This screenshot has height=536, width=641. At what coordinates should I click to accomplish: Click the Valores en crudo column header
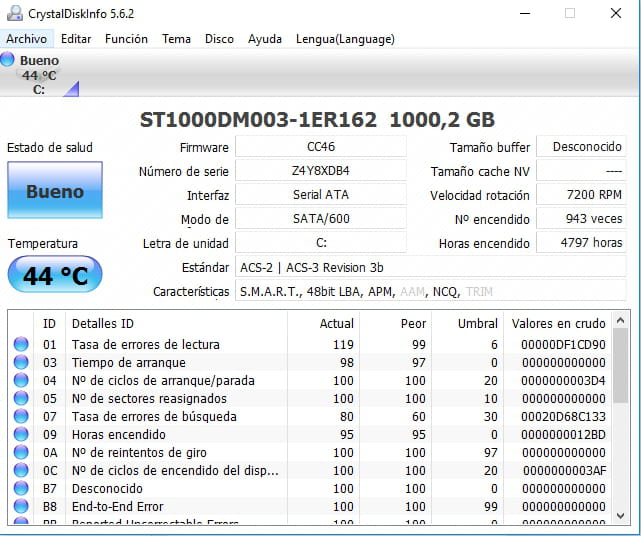click(558, 323)
